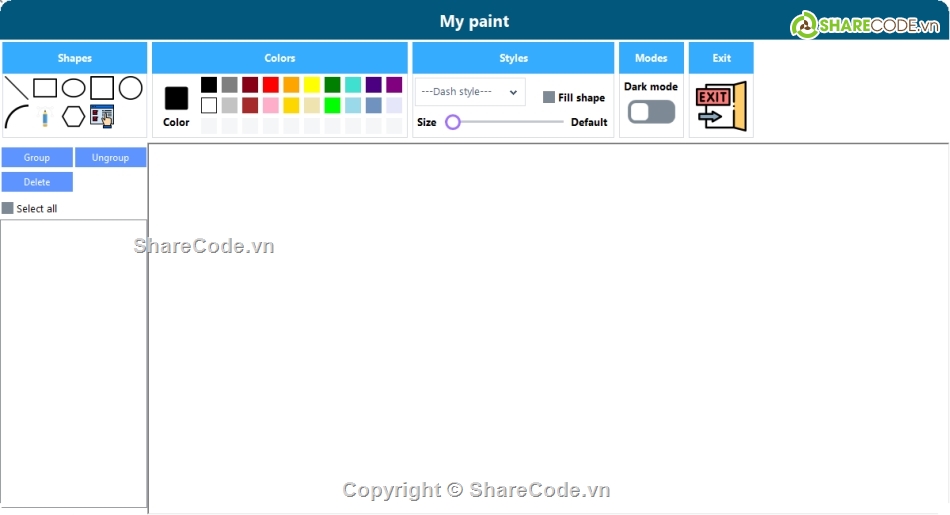This screenshot has width=950, height=515.
Task: Toggle the Dark mode switch
Action: pyautogui.click(x=651, y=112)
